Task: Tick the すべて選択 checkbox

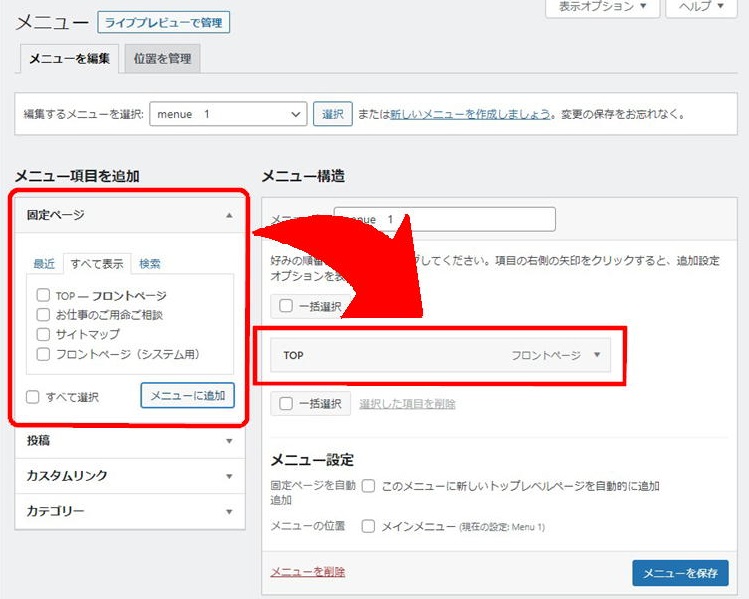Action: coord(33,397)
